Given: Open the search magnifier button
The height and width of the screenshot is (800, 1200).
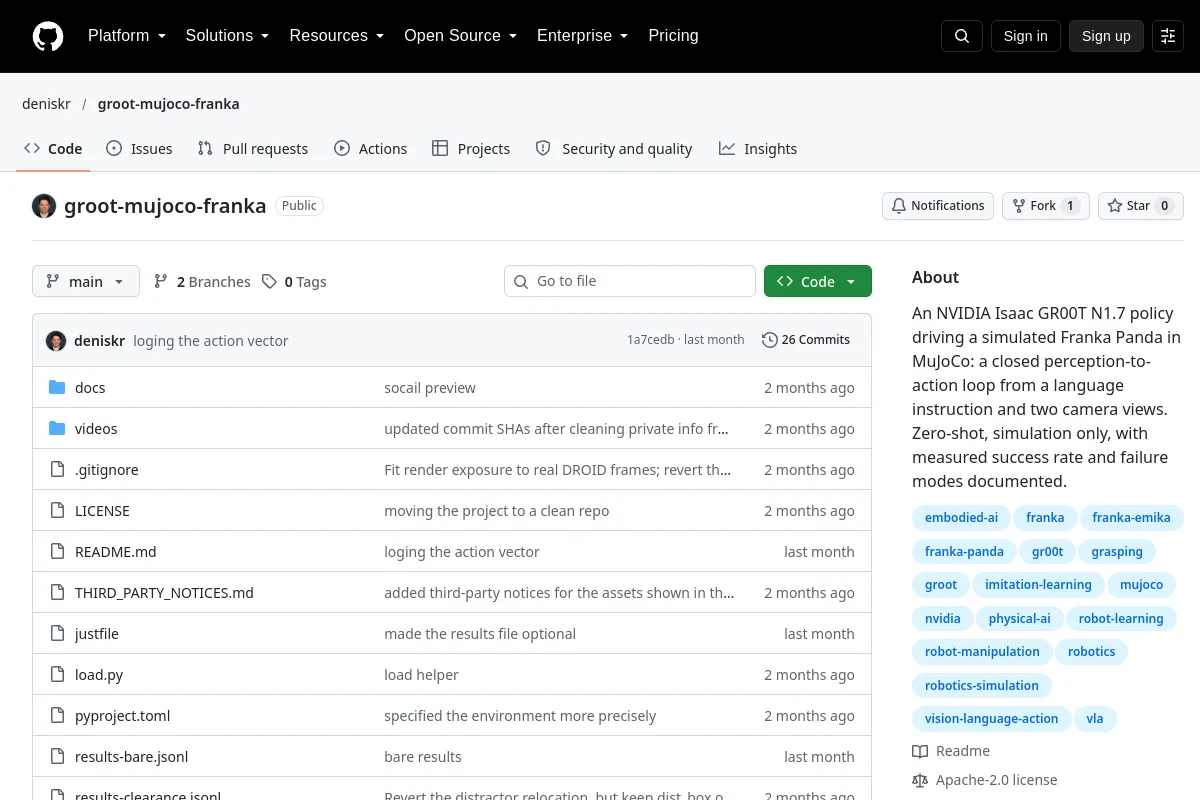Looking at the screenshot, I should coord(962,36).
